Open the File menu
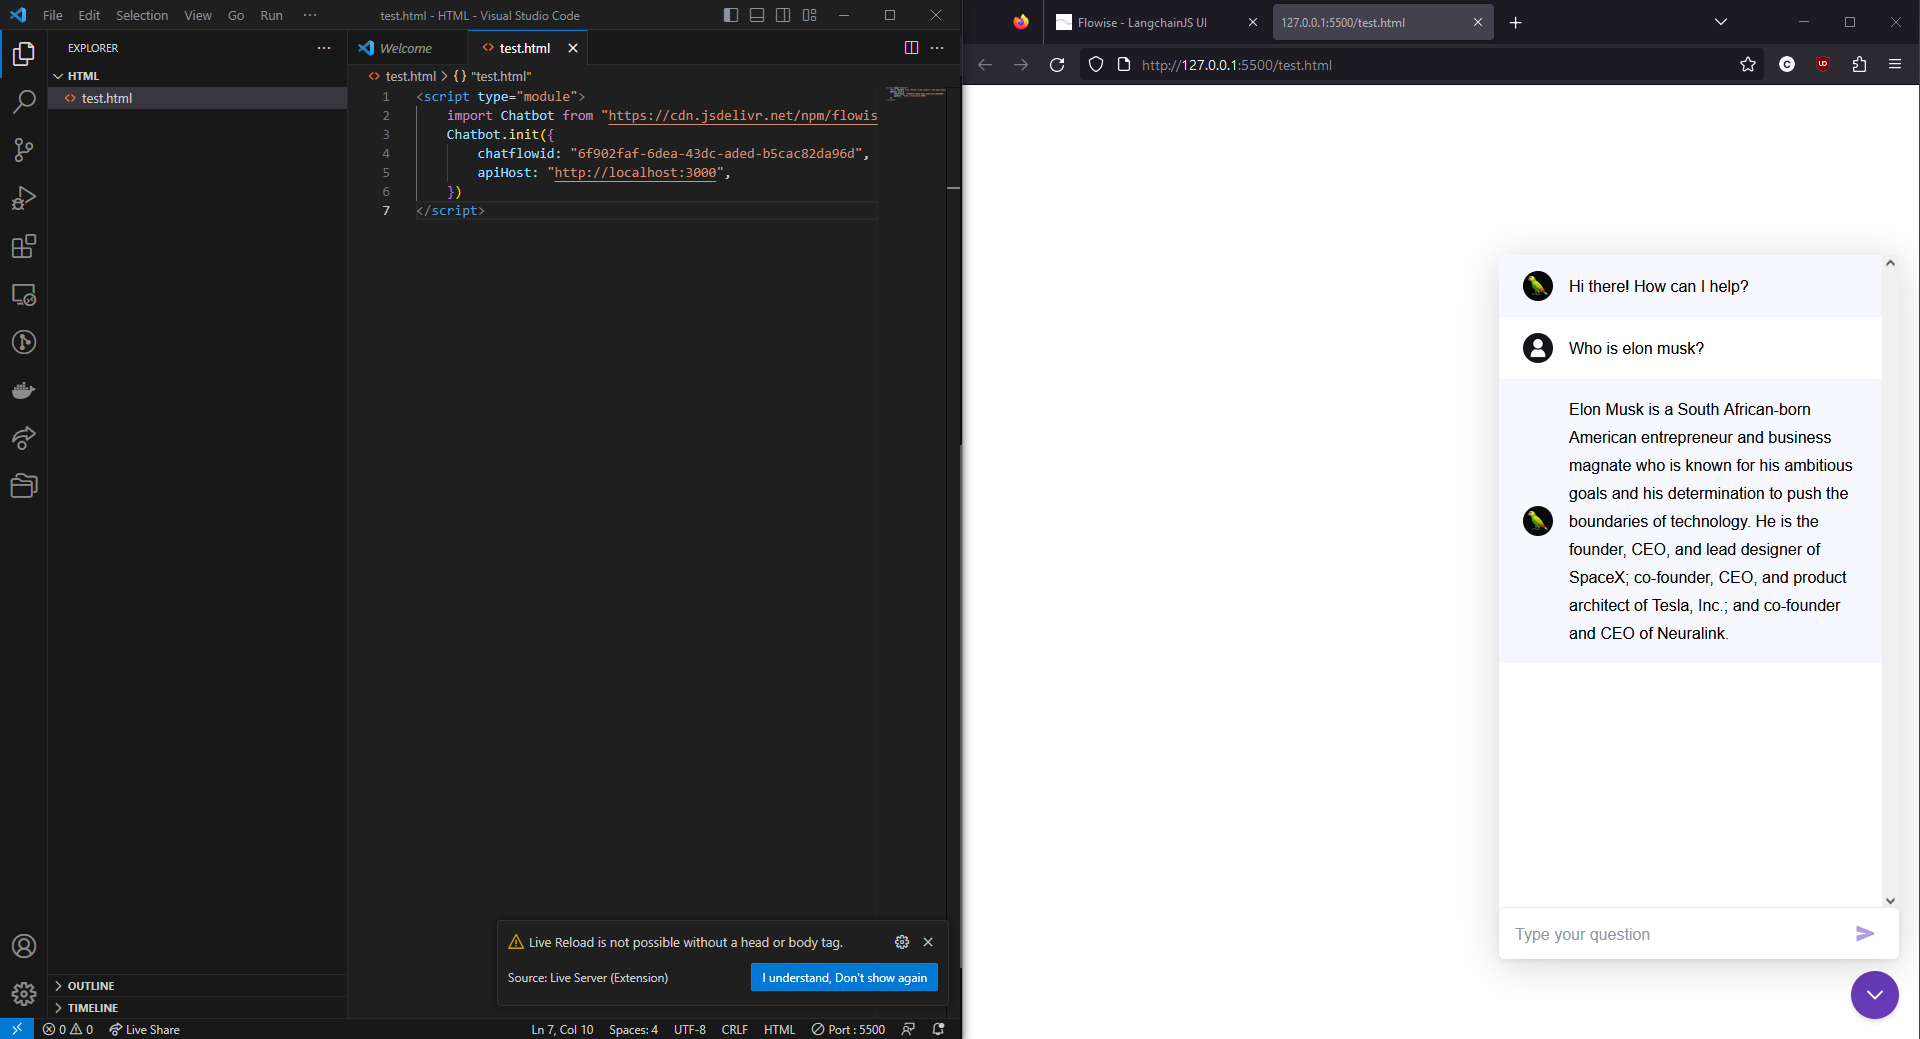 point(53,15)
